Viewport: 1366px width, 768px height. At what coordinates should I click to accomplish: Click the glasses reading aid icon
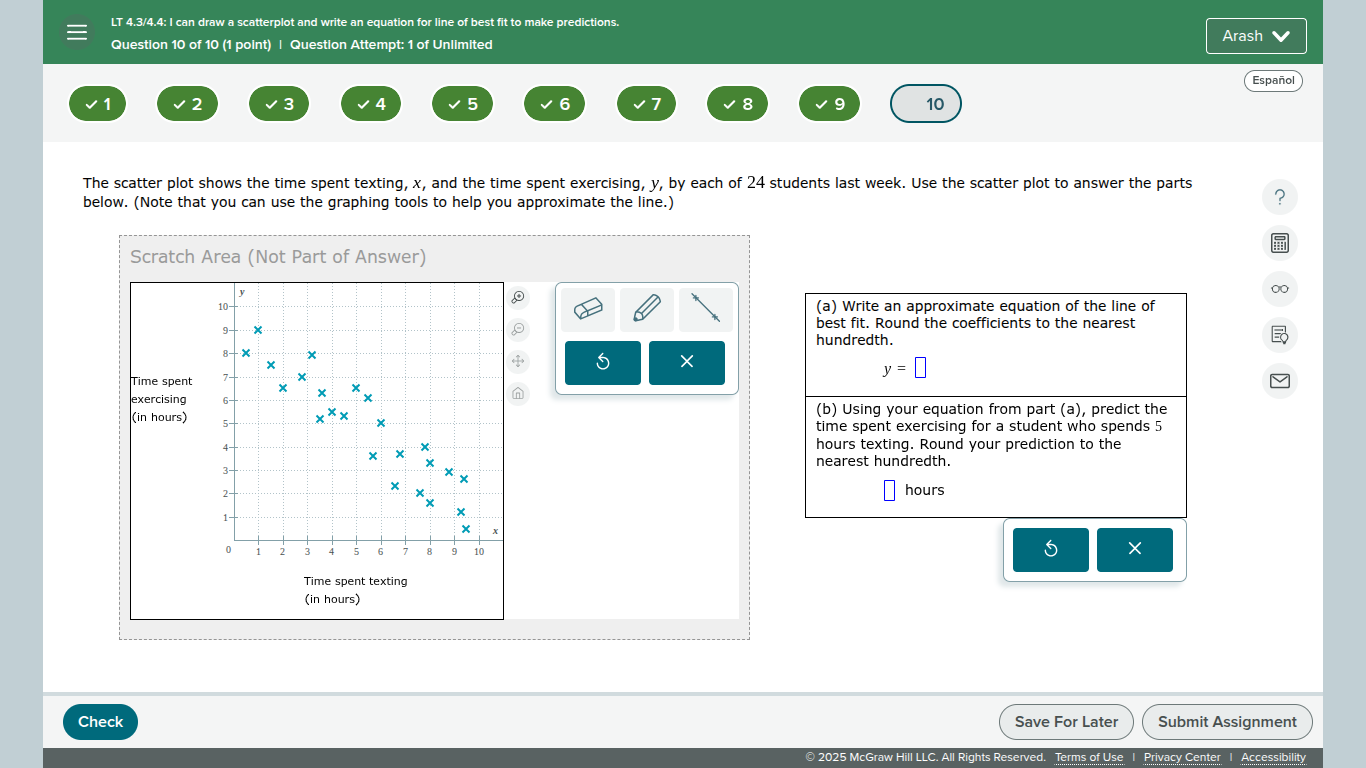coord(1279,288)
